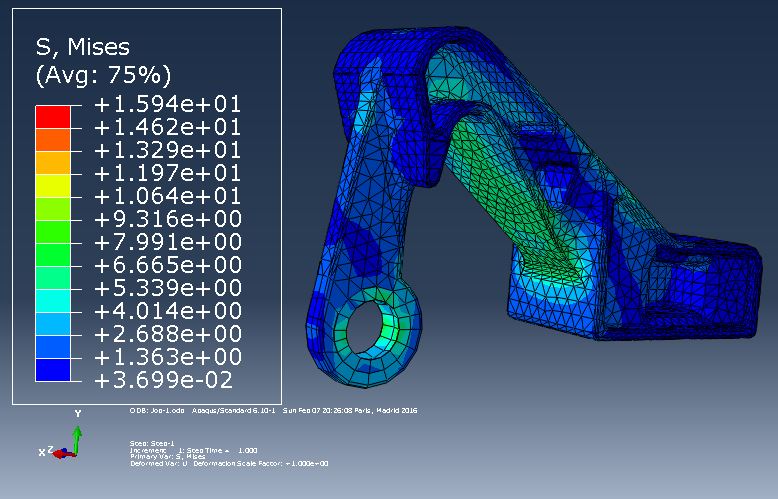Click legend value +1.064e+01
Image resolution: width=778 pixels, height=499 pixels.
coord(168,196)
